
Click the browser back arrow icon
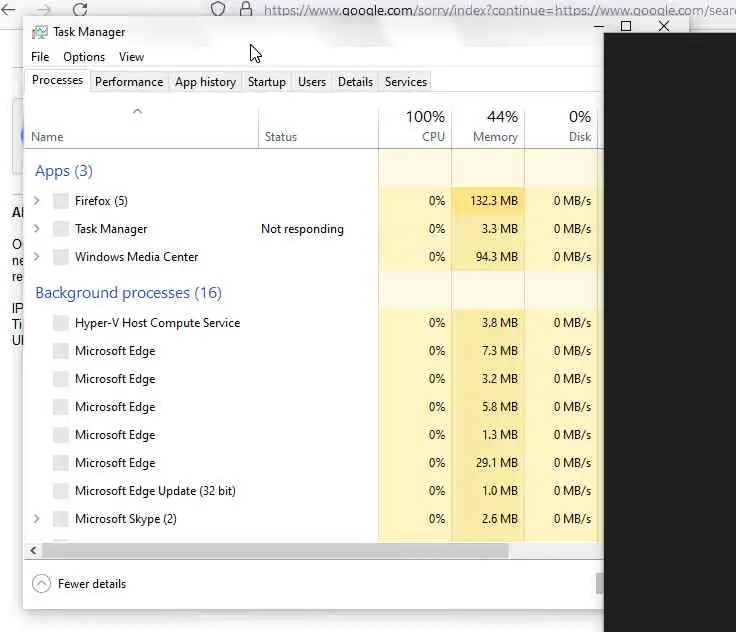(8, 9)
